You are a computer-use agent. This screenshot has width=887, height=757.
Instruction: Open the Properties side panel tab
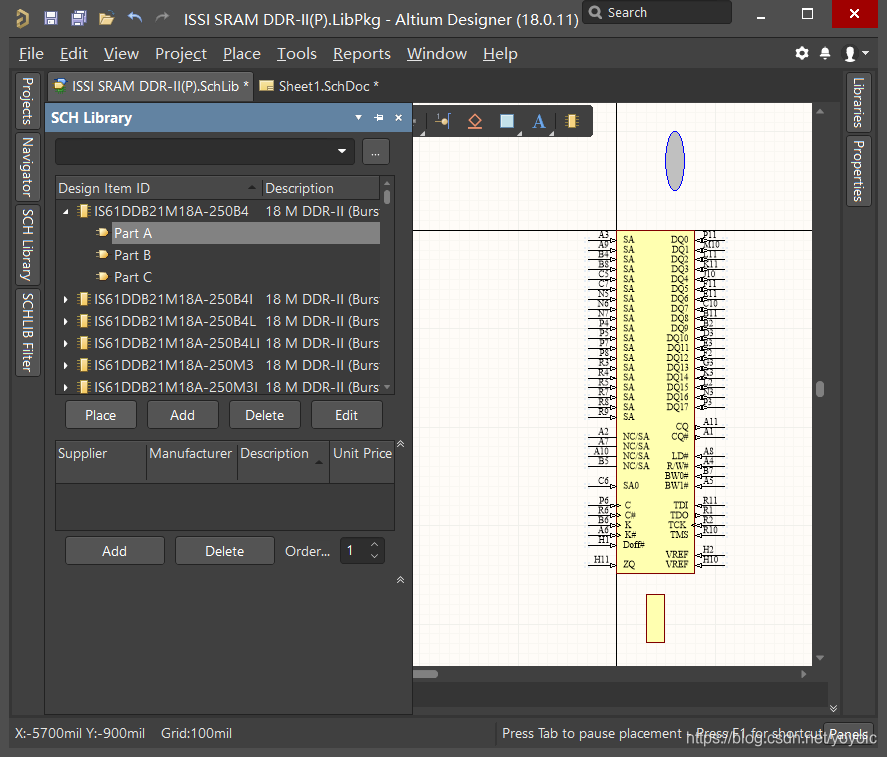(x=858, y=171)
